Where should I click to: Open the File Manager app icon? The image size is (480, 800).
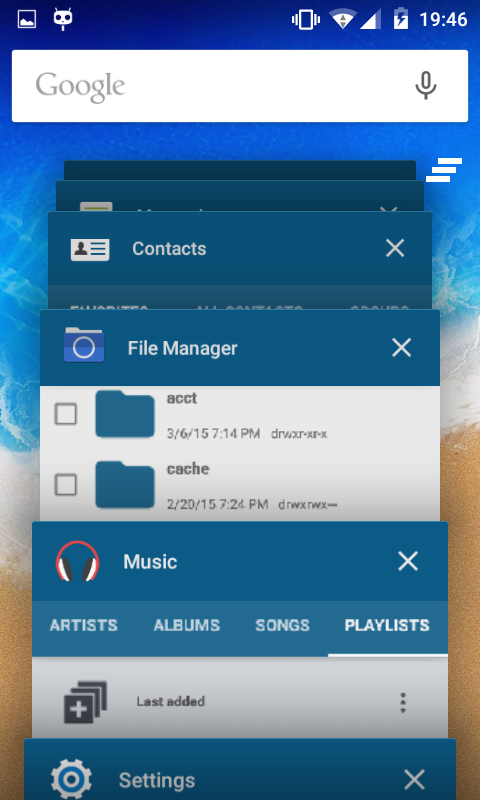84,345
